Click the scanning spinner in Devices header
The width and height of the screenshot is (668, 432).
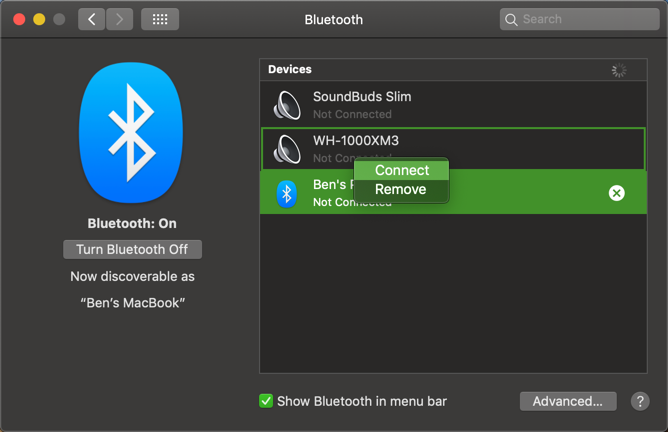(x=619, y=70)
